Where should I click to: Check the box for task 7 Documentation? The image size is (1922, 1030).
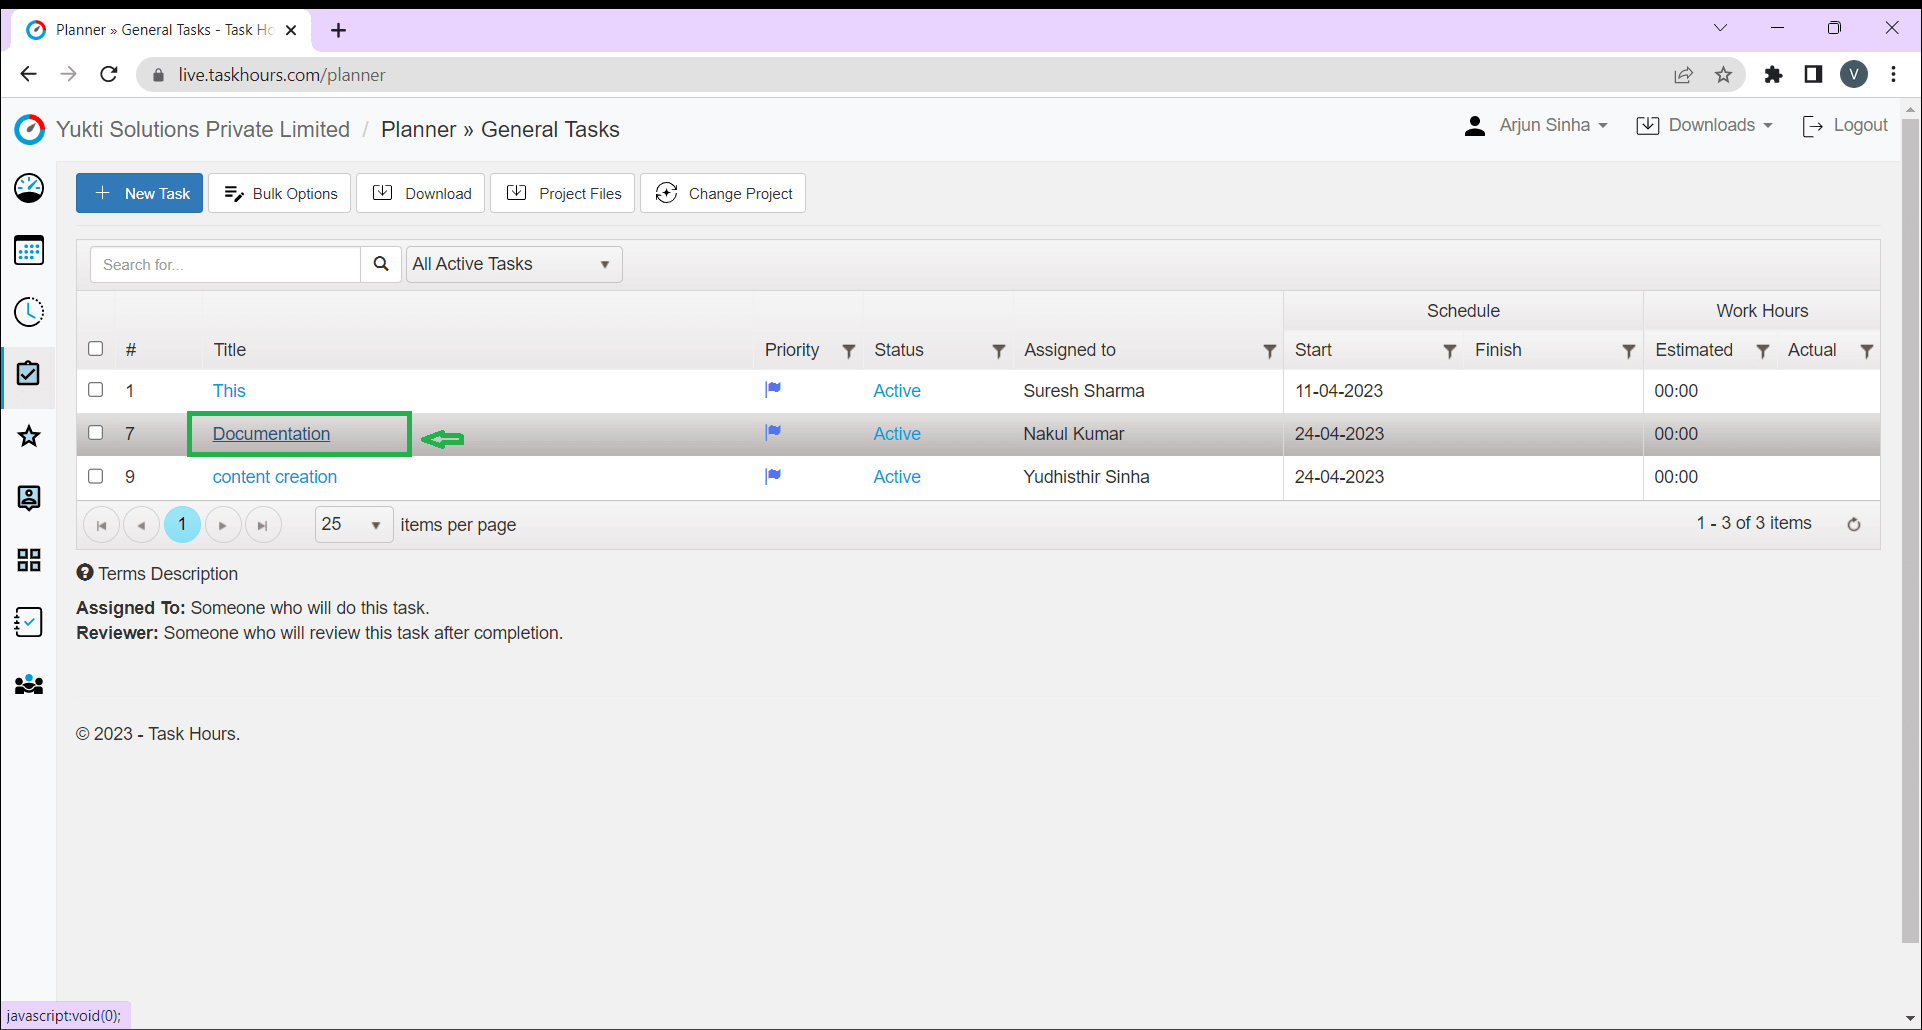coord(96,432)
